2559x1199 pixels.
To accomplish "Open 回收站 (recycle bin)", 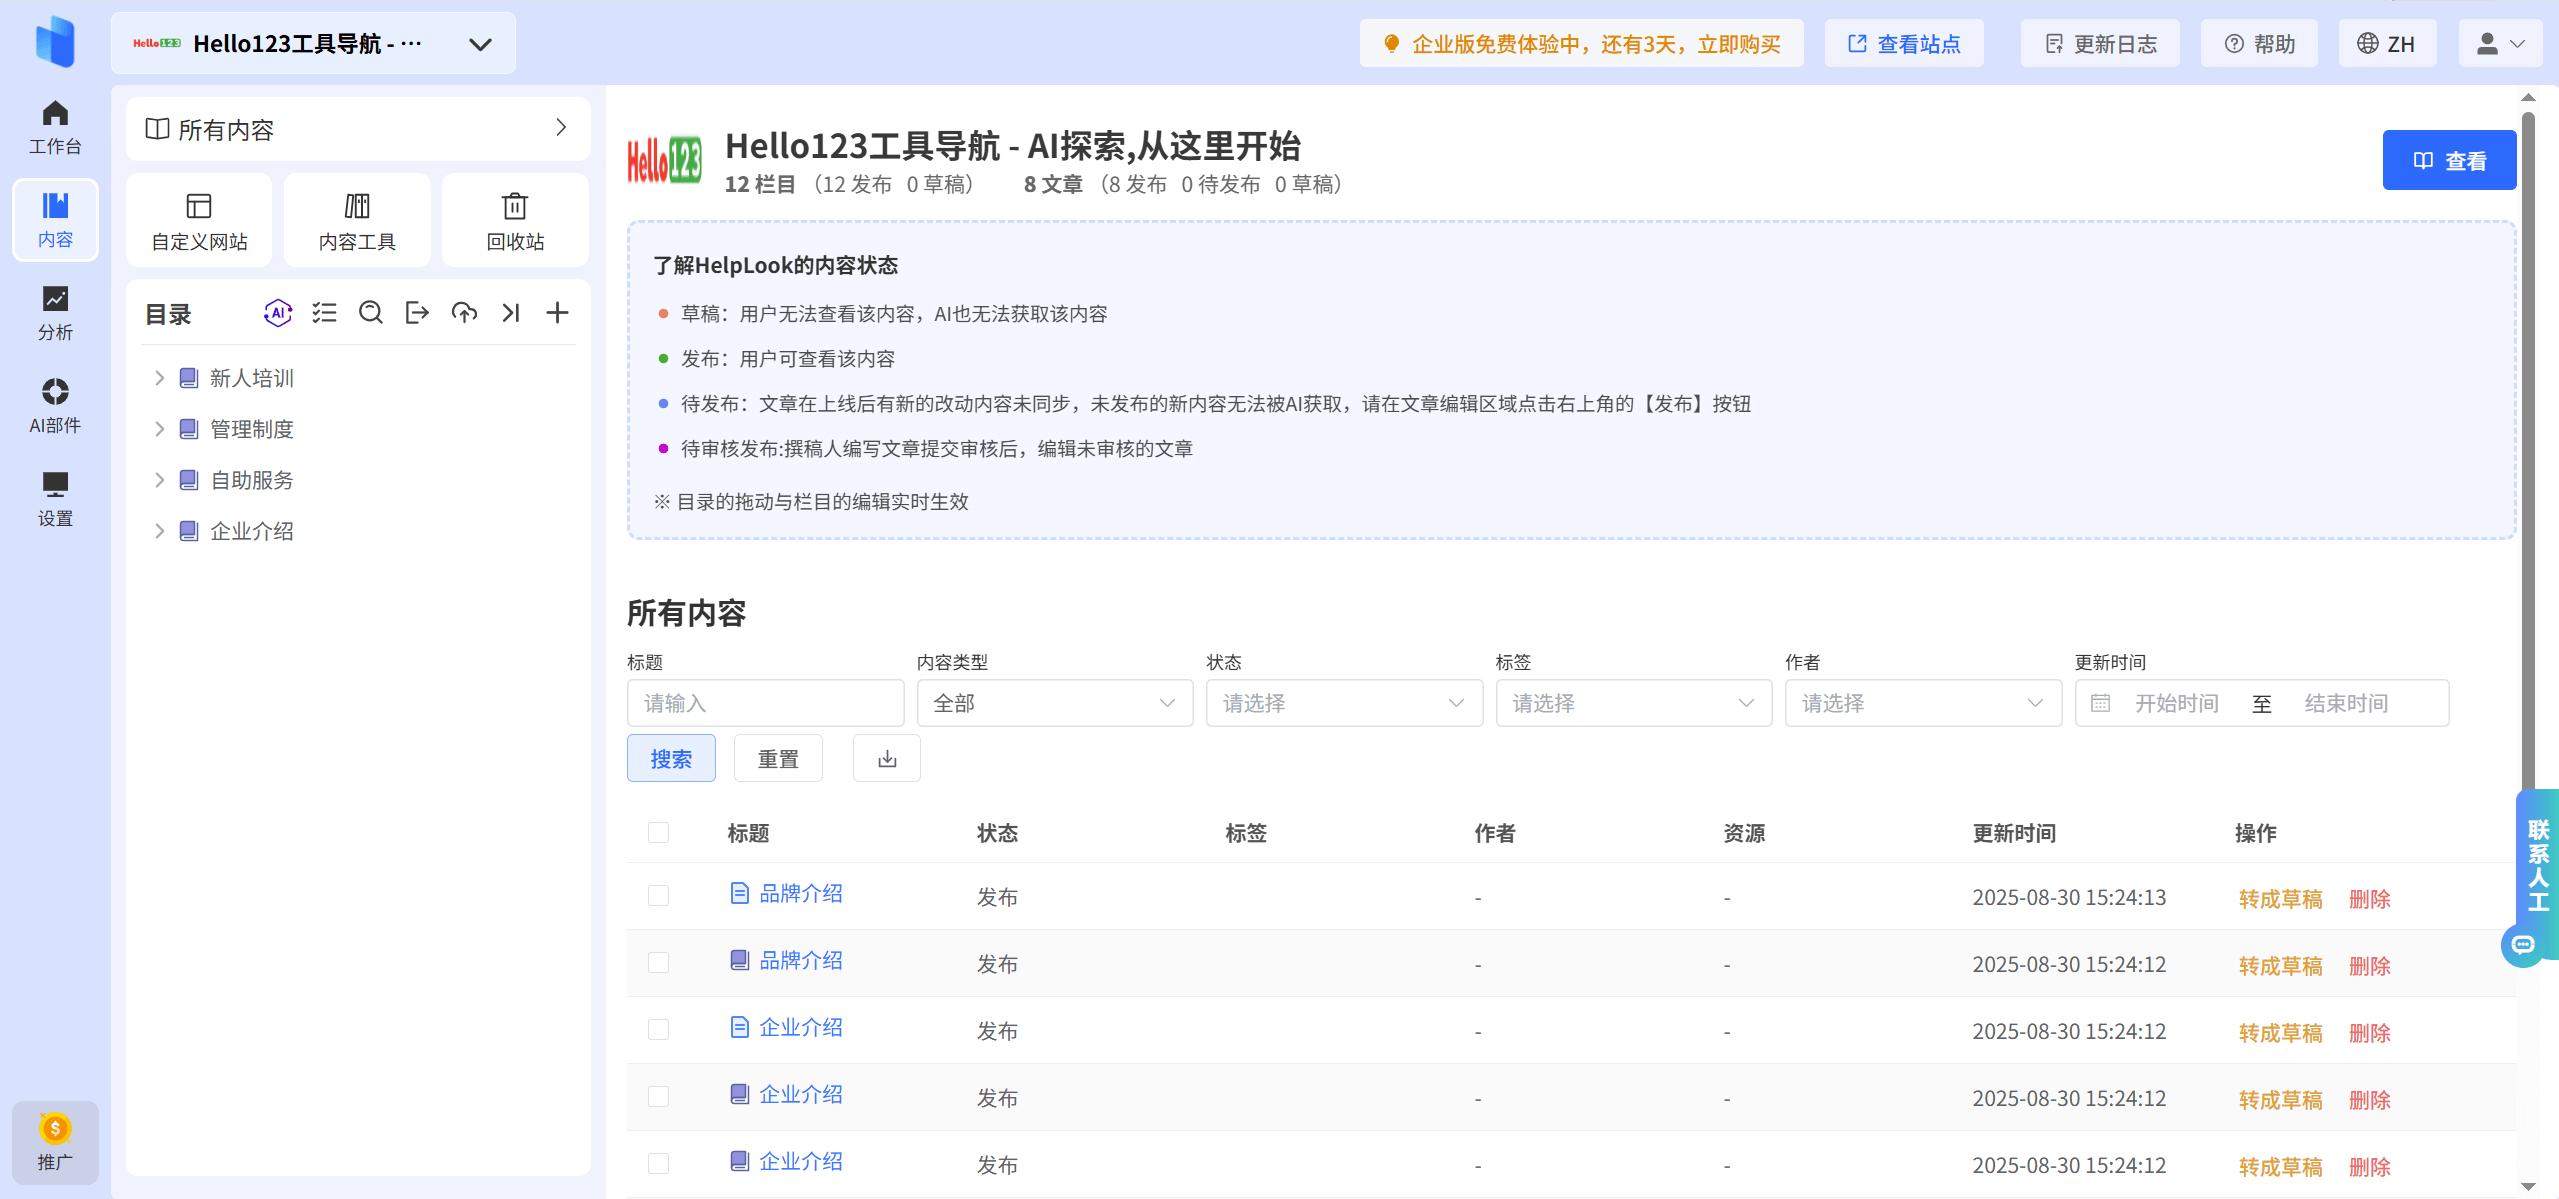I will (514, 219).
